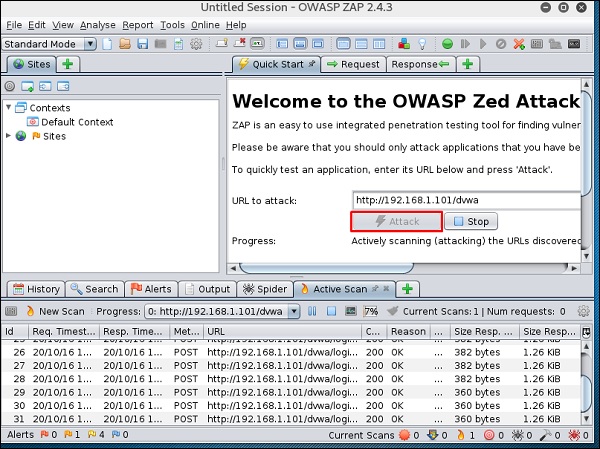Click the broom icon to clean completed scans
The image size is (600, 449).
click(392, 311)
